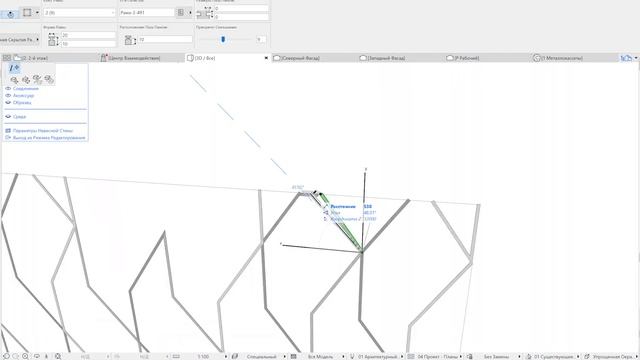Image resolution: width=640 pixels, height=360 pixels.
Task: Click the panel slot position icon
Action: (x=130, y=40)
